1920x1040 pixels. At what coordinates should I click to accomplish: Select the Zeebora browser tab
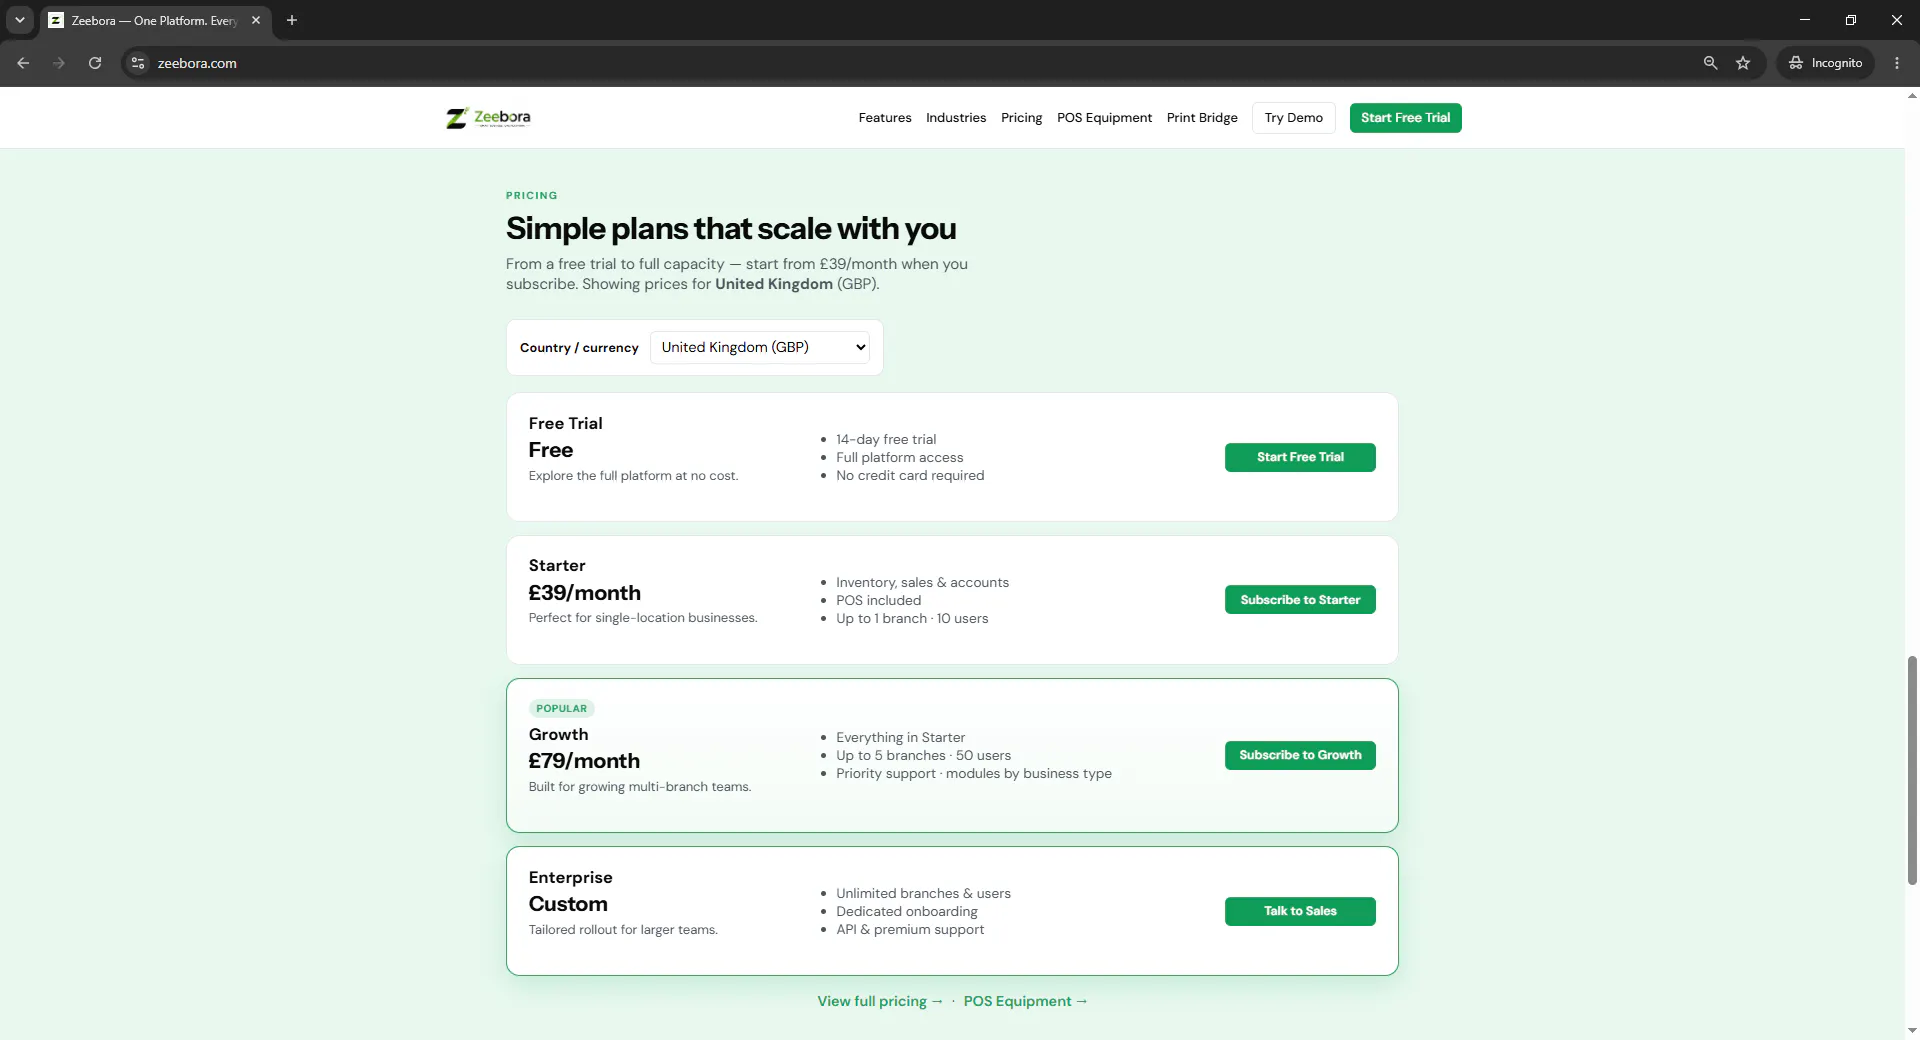[x=155, y=20]
